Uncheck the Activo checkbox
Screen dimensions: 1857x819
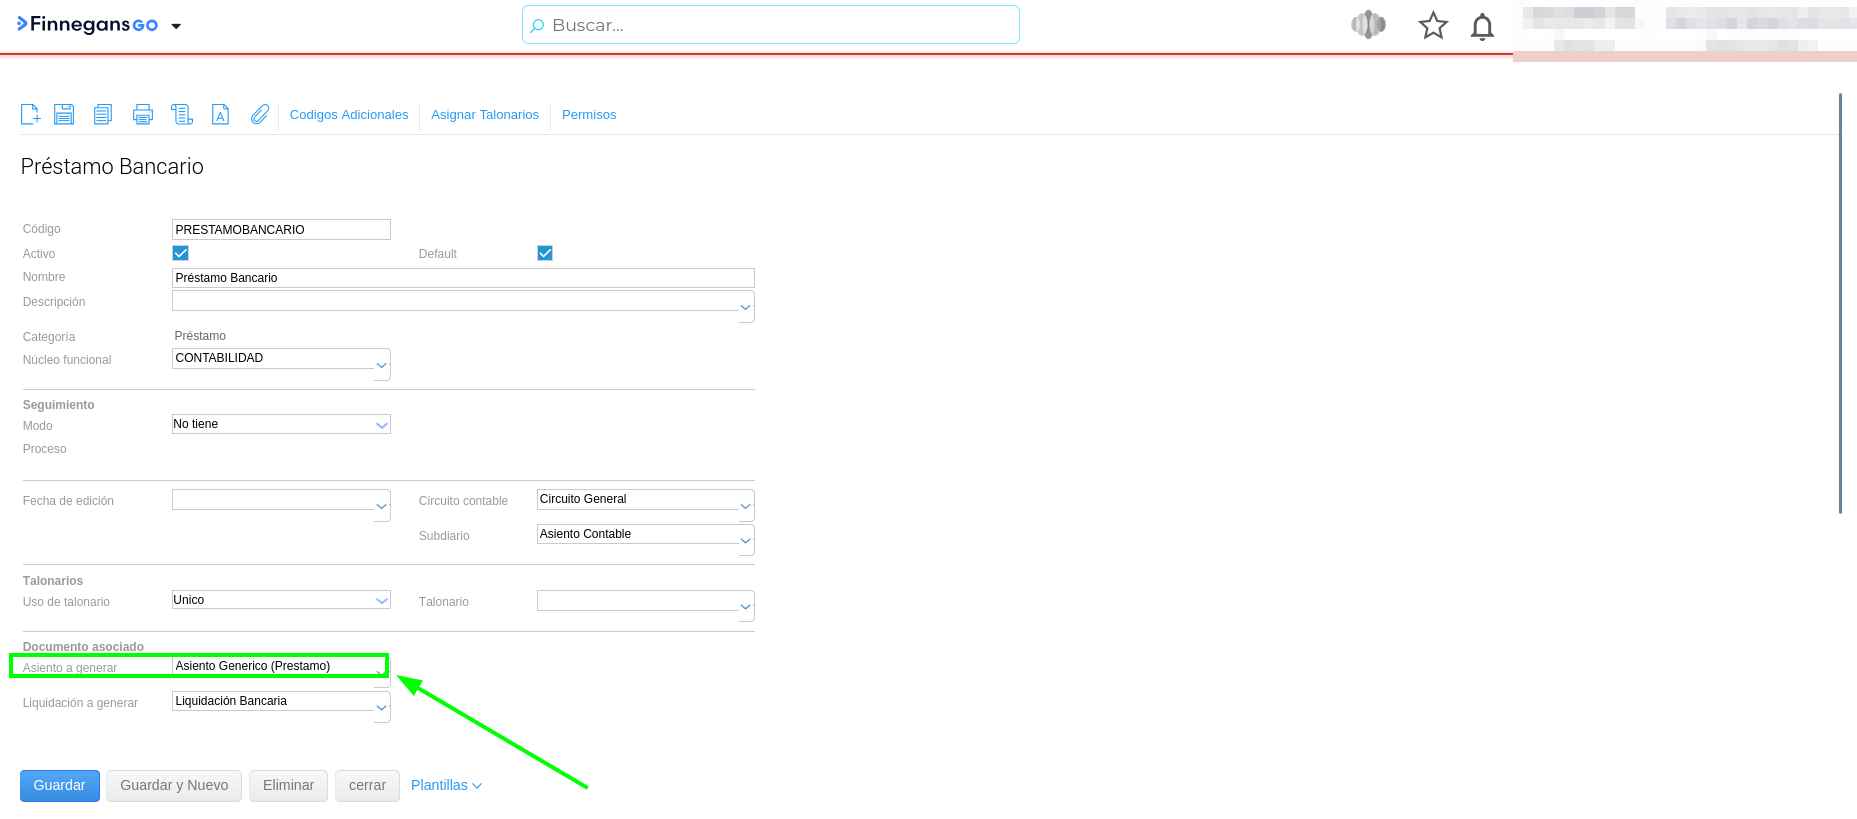(x=181, y=253)
